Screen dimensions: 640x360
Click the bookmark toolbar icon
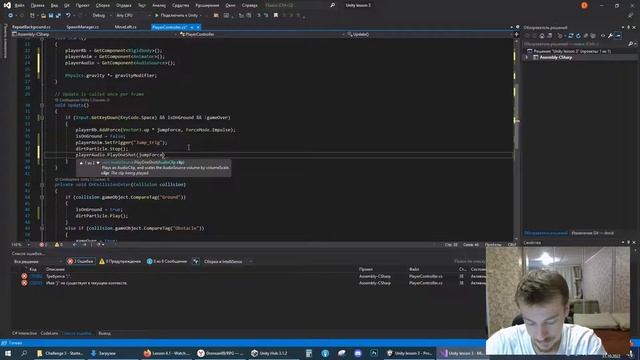tap(276, 16)
